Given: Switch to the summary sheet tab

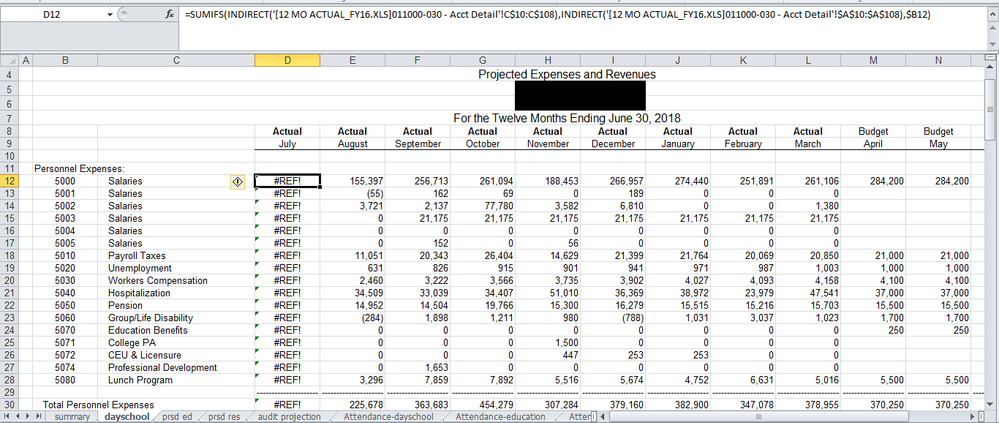Looking at the screenshot, I should tap(72, 417).
